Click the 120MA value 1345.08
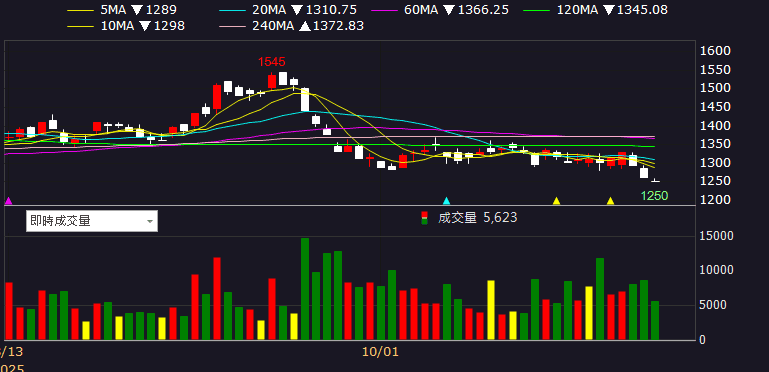Image resolution: width=769 pixels, height=372 pixels. pyautogui.click(x=642, y=10)
